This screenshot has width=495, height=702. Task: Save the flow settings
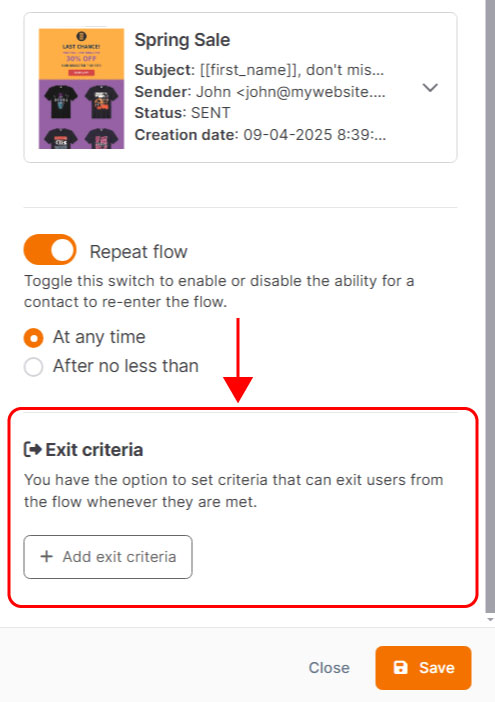coord(423,668)
